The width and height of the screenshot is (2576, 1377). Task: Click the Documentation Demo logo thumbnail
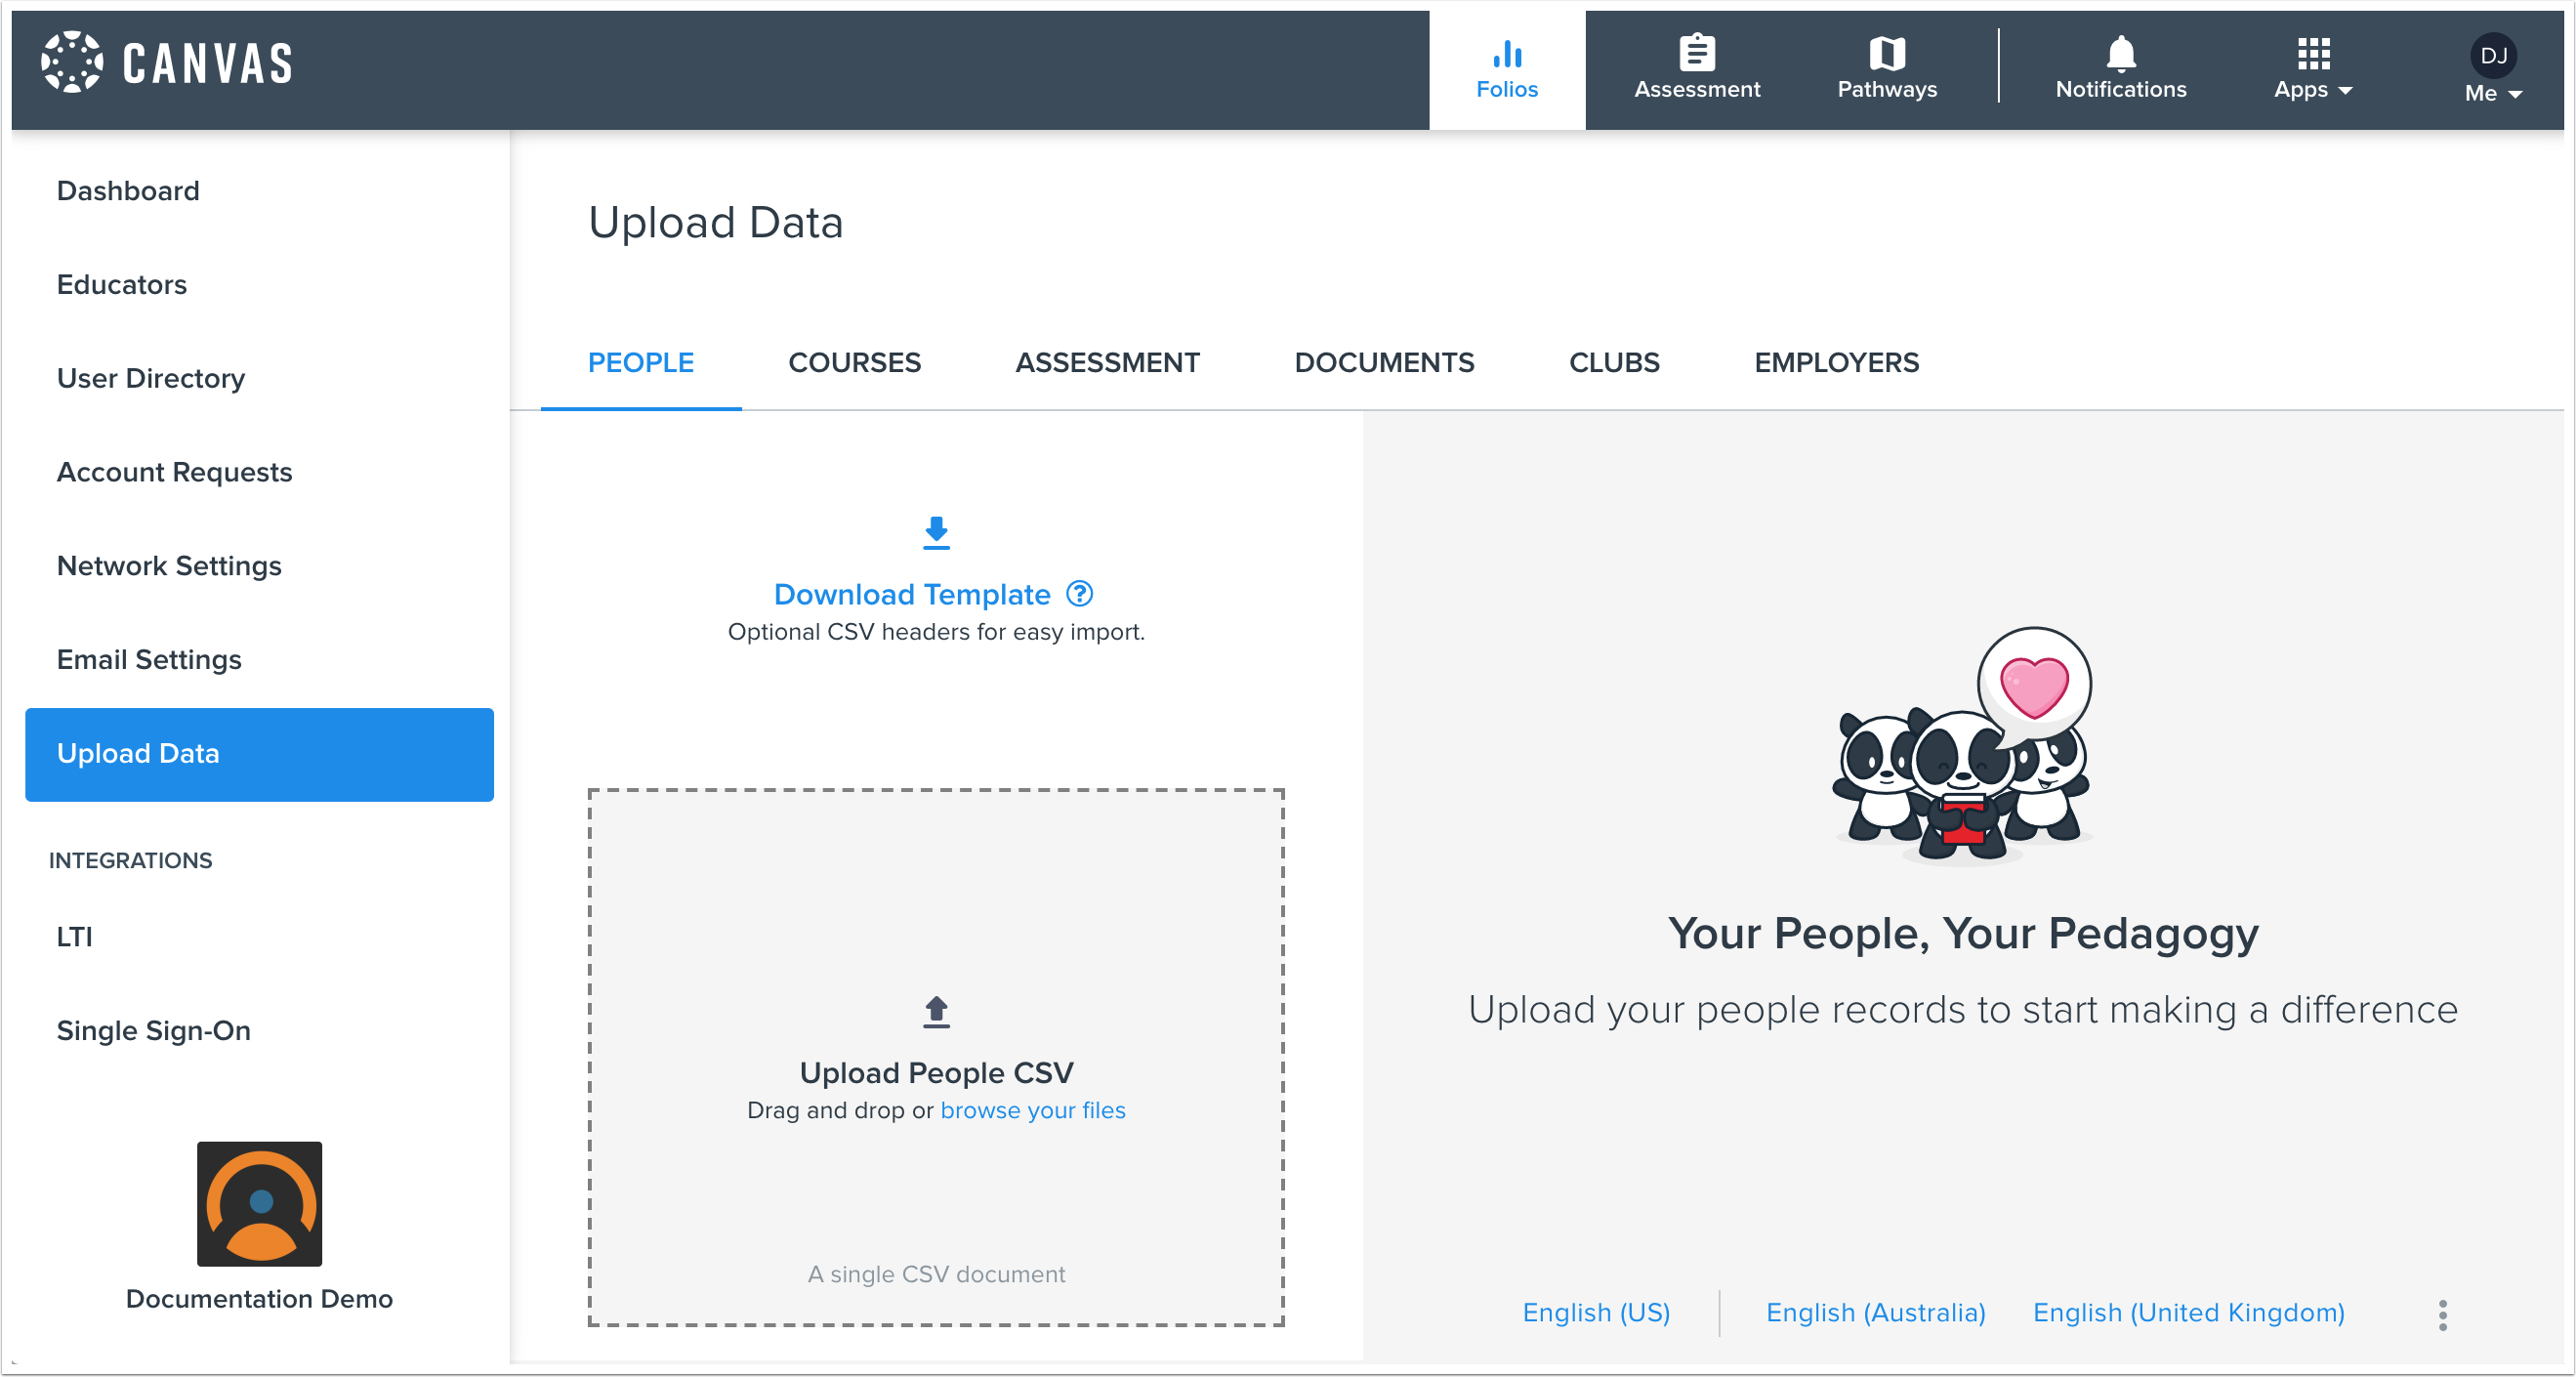[x=259, y=1204]
